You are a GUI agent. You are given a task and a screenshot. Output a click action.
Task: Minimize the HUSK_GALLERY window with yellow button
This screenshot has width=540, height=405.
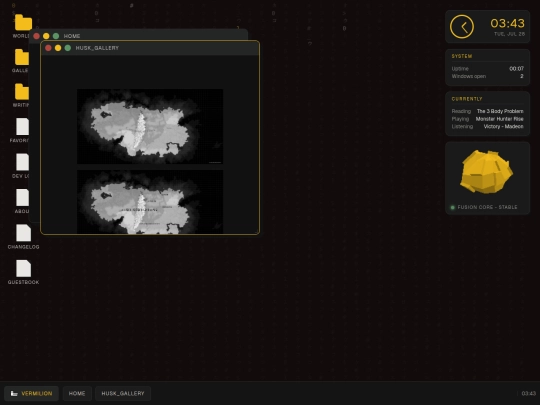click(58, 48)
